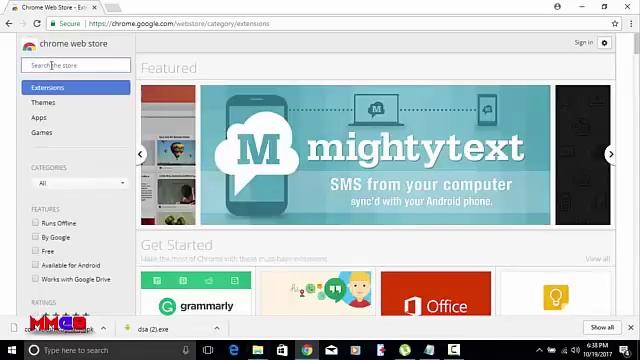Click the chrome web store logo
The image size is (640, 360).
pos(29,46)
